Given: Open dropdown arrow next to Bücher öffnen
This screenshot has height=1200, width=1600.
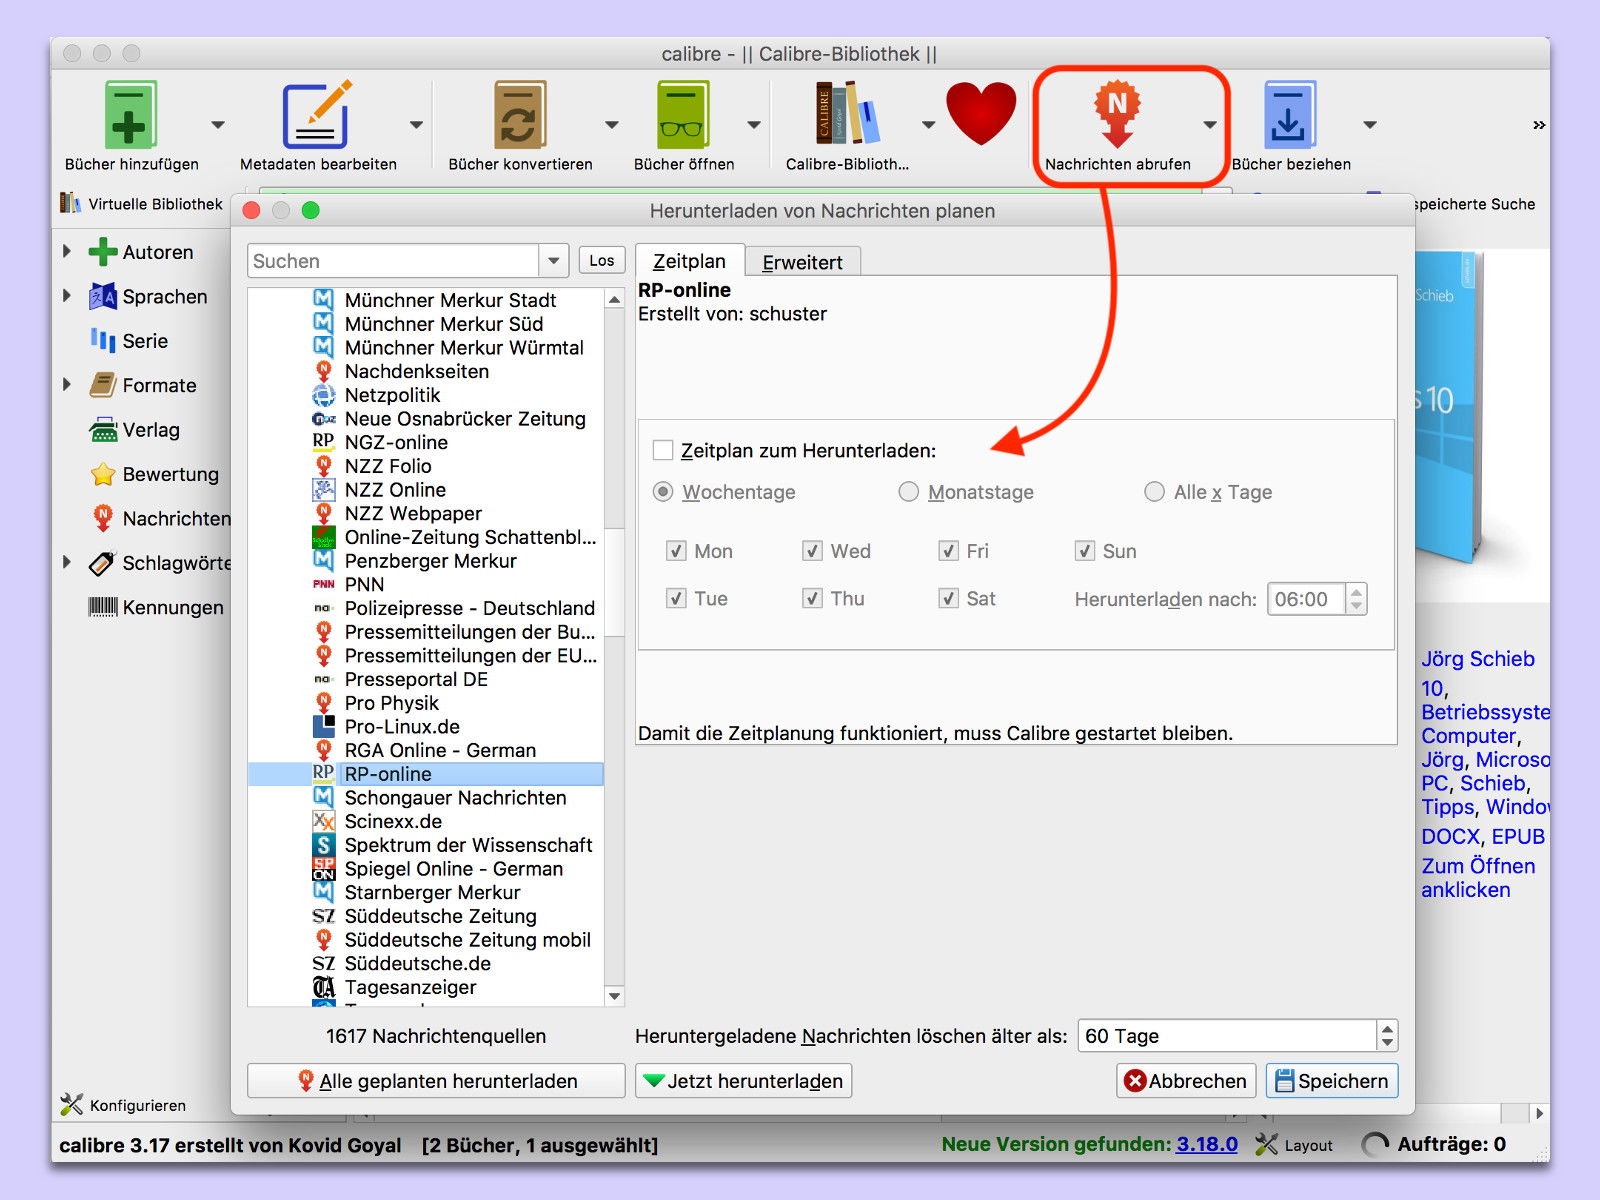Looking at the screenshot, I should pyautogui.click(x=754, y=125).
